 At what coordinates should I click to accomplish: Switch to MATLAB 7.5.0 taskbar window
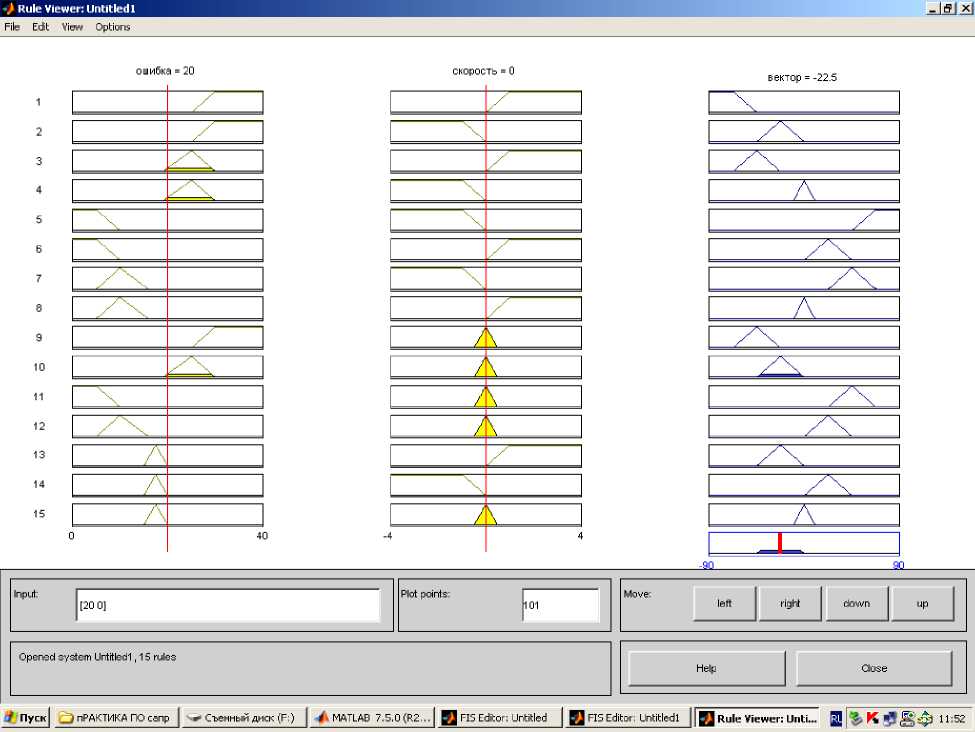pos(372,718)
